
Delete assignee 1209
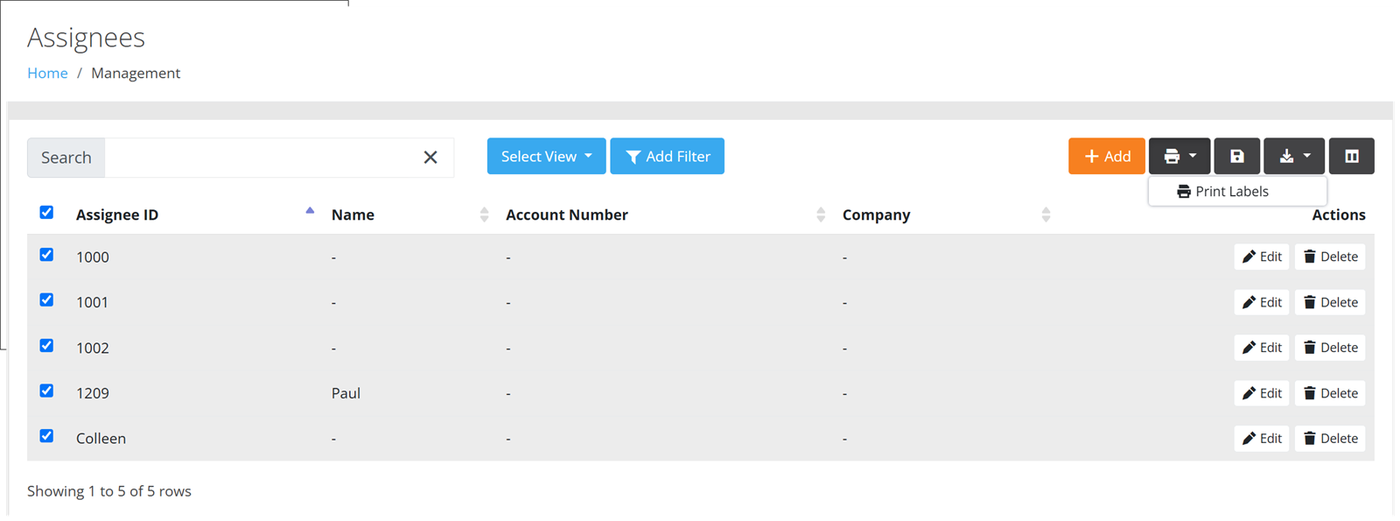pyautogui.click(x=1330, y=393)
